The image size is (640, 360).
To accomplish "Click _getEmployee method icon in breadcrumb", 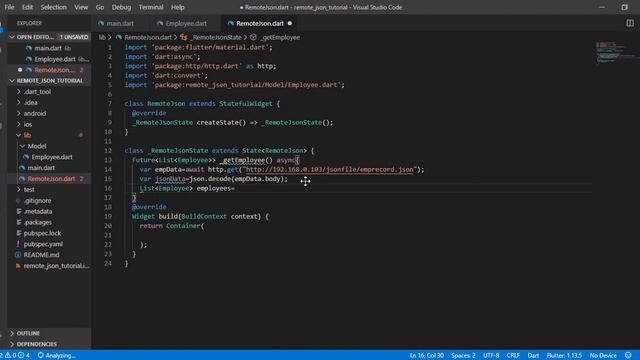I will (x=253, y=37).
